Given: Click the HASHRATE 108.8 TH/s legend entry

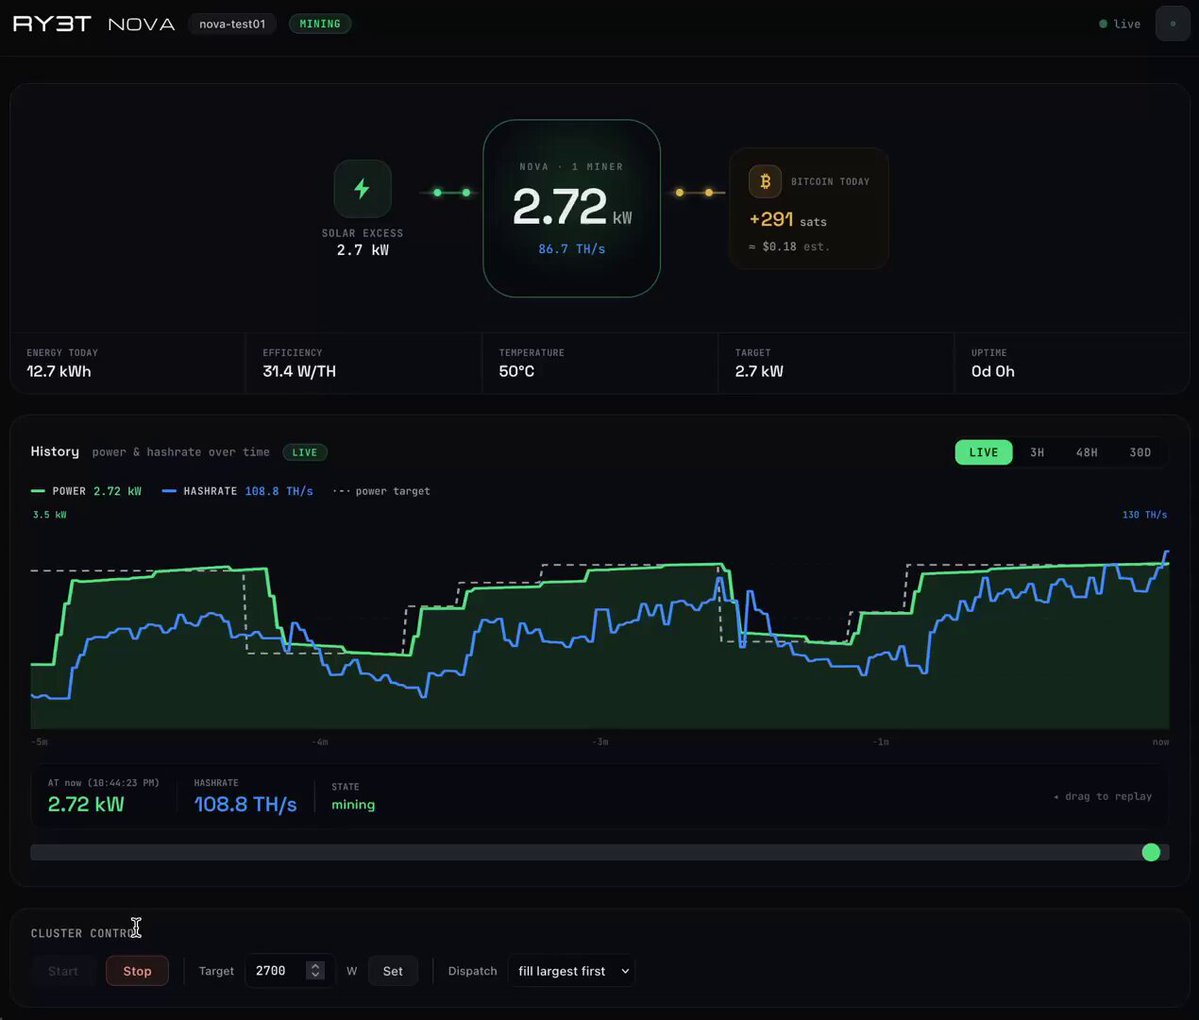Looking at the screenshot, I should click(238, 491).
